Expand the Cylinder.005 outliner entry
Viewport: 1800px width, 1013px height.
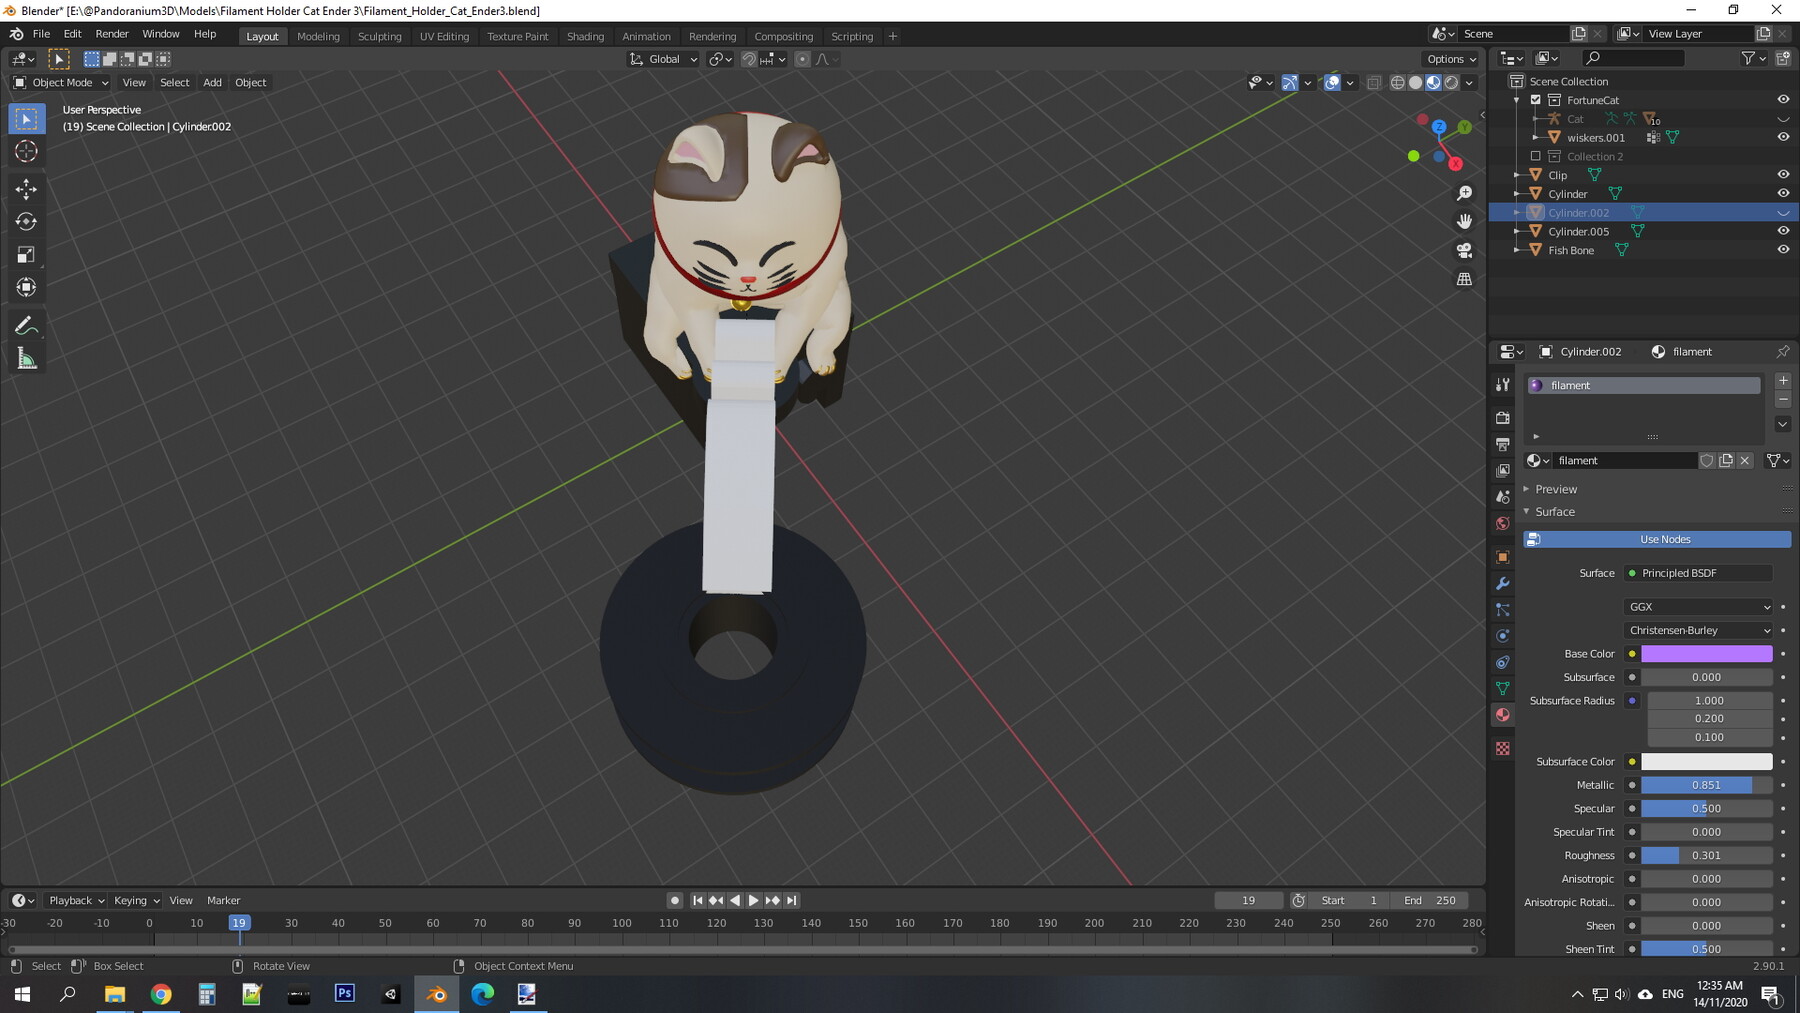pyautogui.click(x=1518, y=231)
